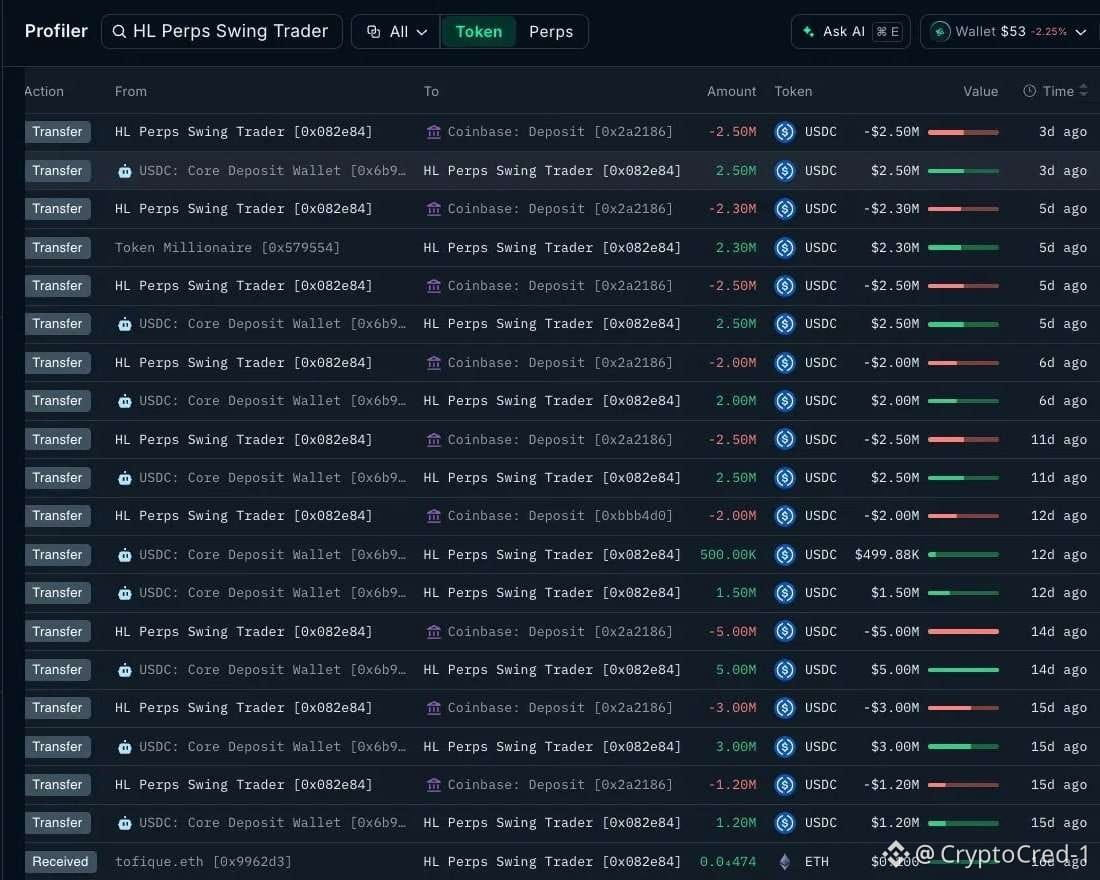
Task: Sort transactions by Time column
Action: [x=1057, y=91]
